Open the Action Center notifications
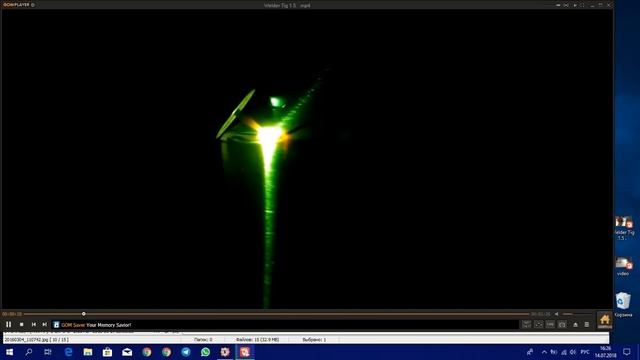The image size is (640, 360). click(627, 352)
